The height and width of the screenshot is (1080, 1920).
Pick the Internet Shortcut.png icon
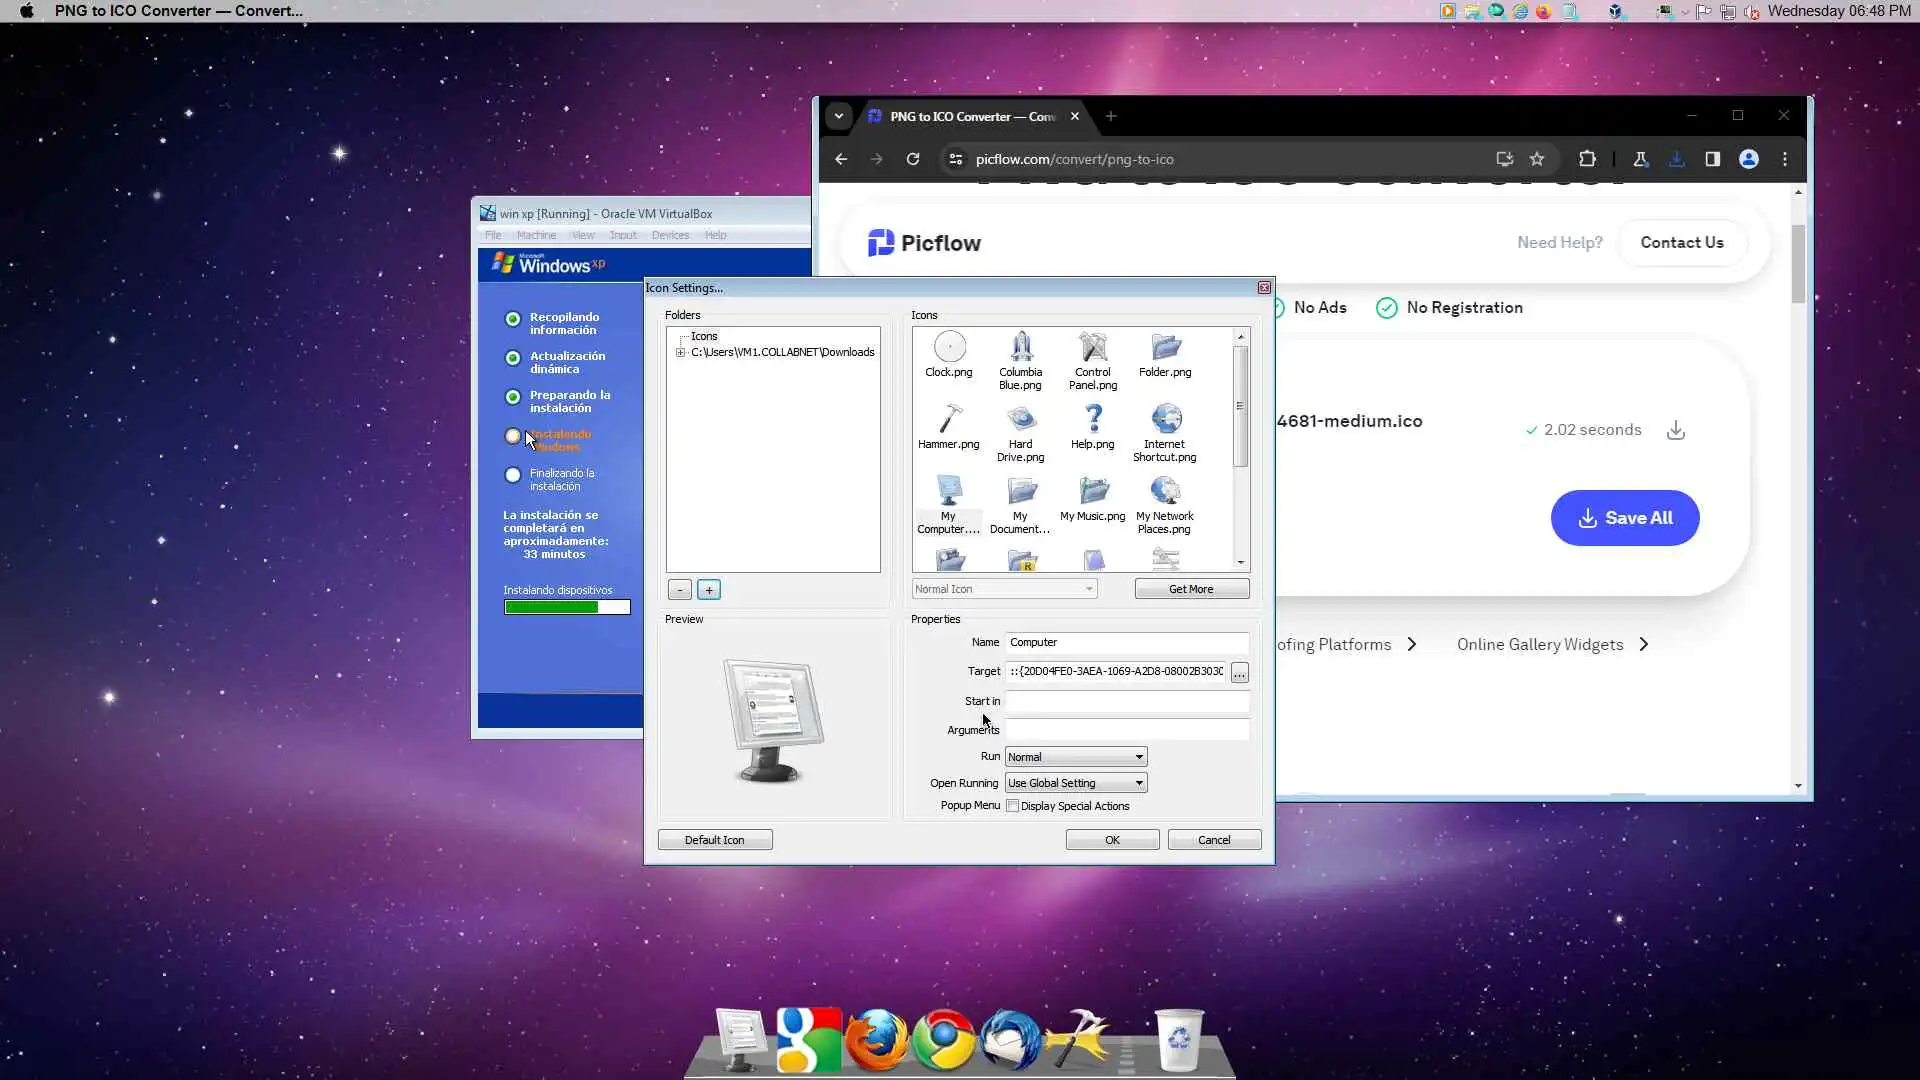(x=1165, y=432)
